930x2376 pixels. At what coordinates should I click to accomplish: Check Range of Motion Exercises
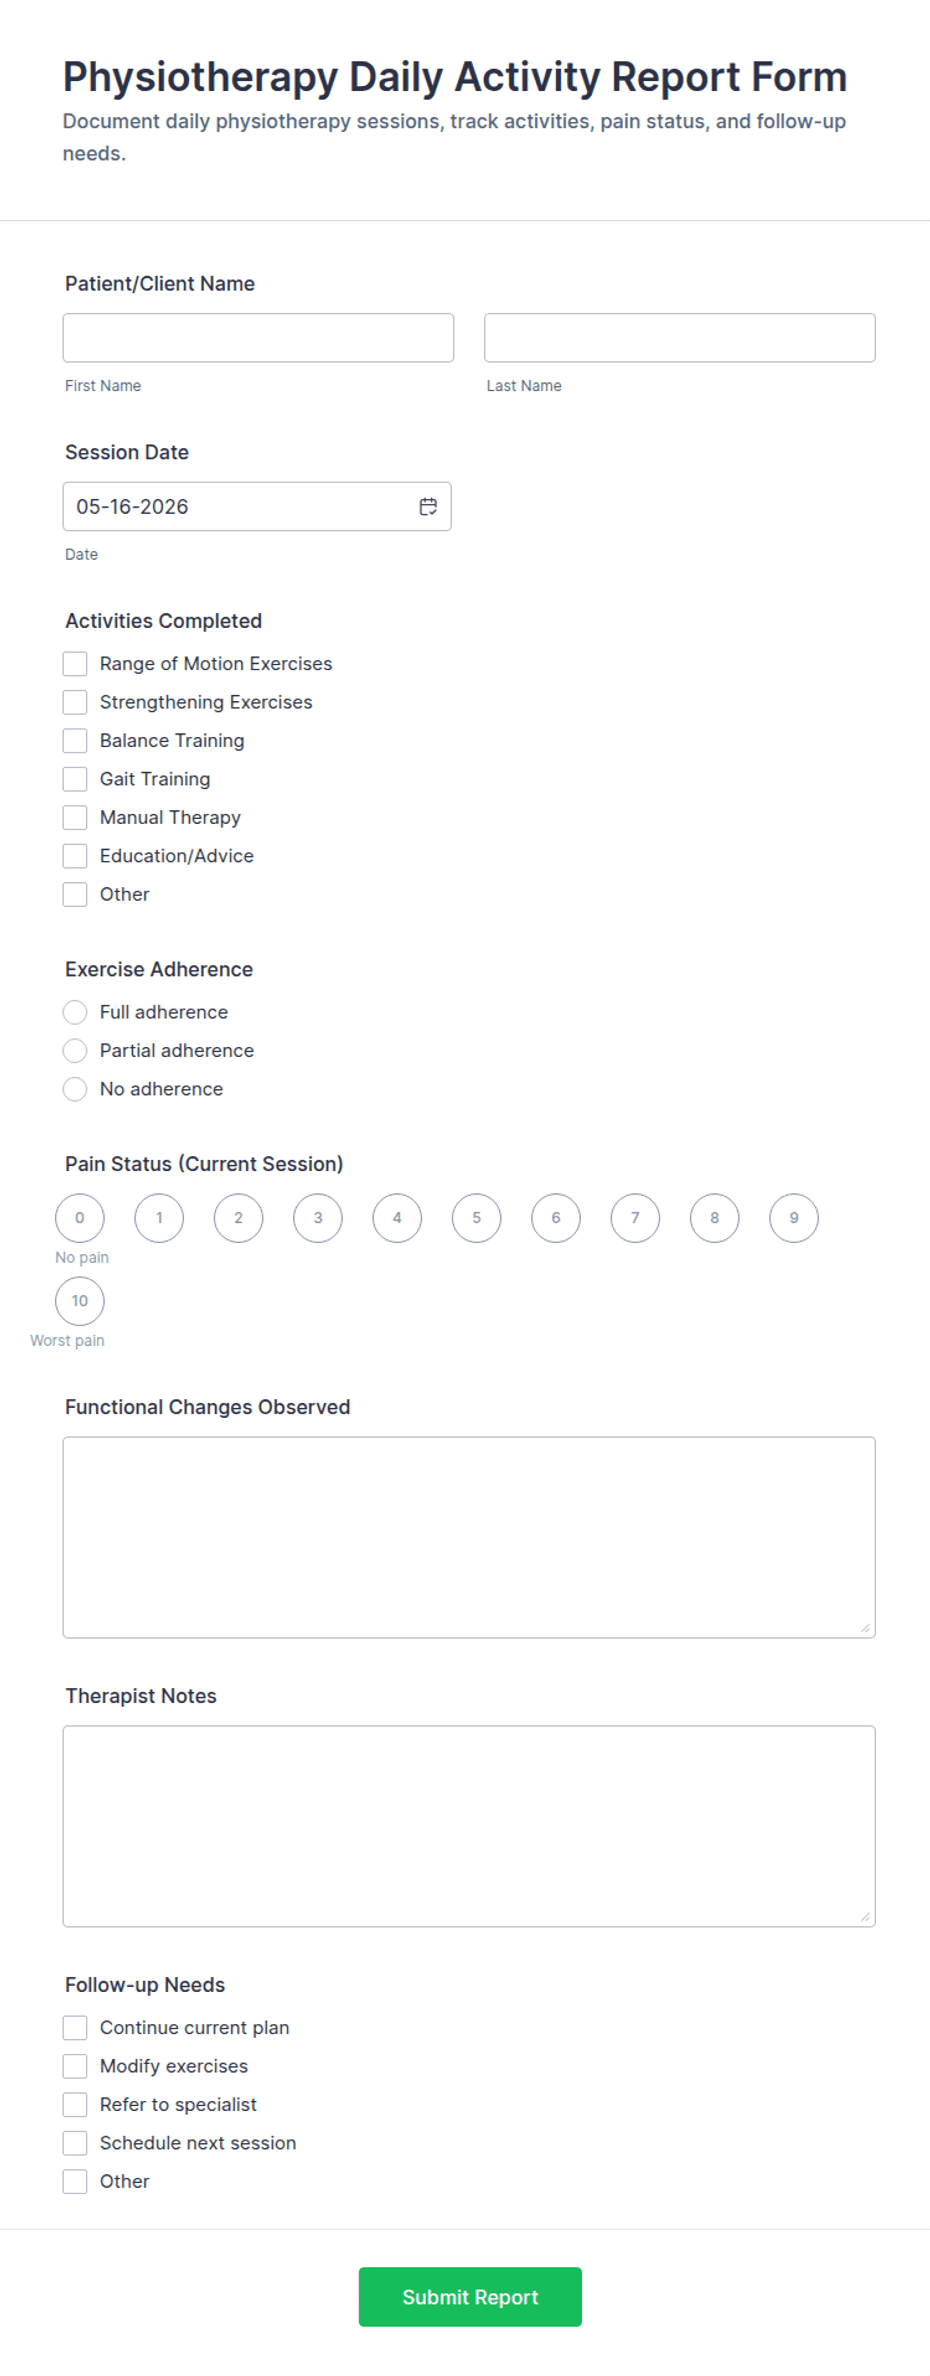point(75,664)
